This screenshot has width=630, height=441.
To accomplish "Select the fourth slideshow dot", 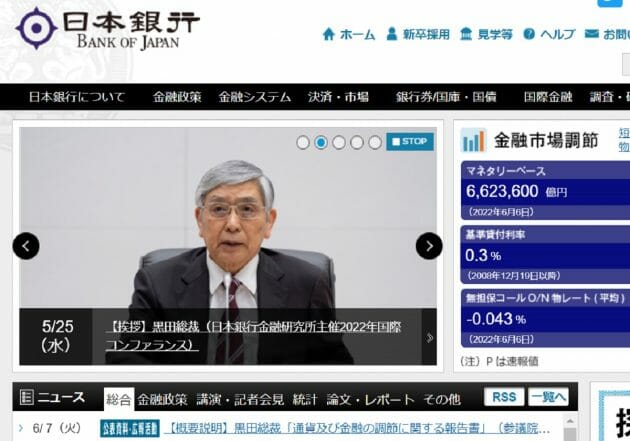I will point(357,142).
